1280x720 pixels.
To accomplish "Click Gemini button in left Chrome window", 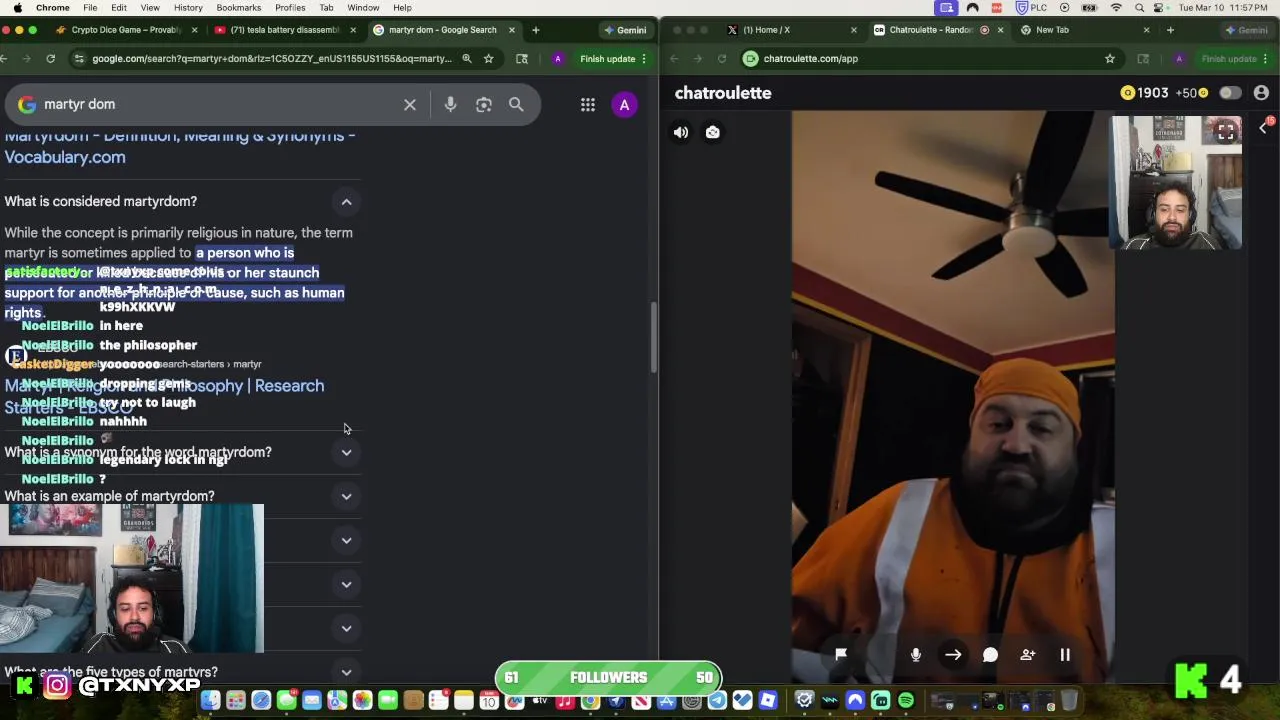I will pos(625,30).
